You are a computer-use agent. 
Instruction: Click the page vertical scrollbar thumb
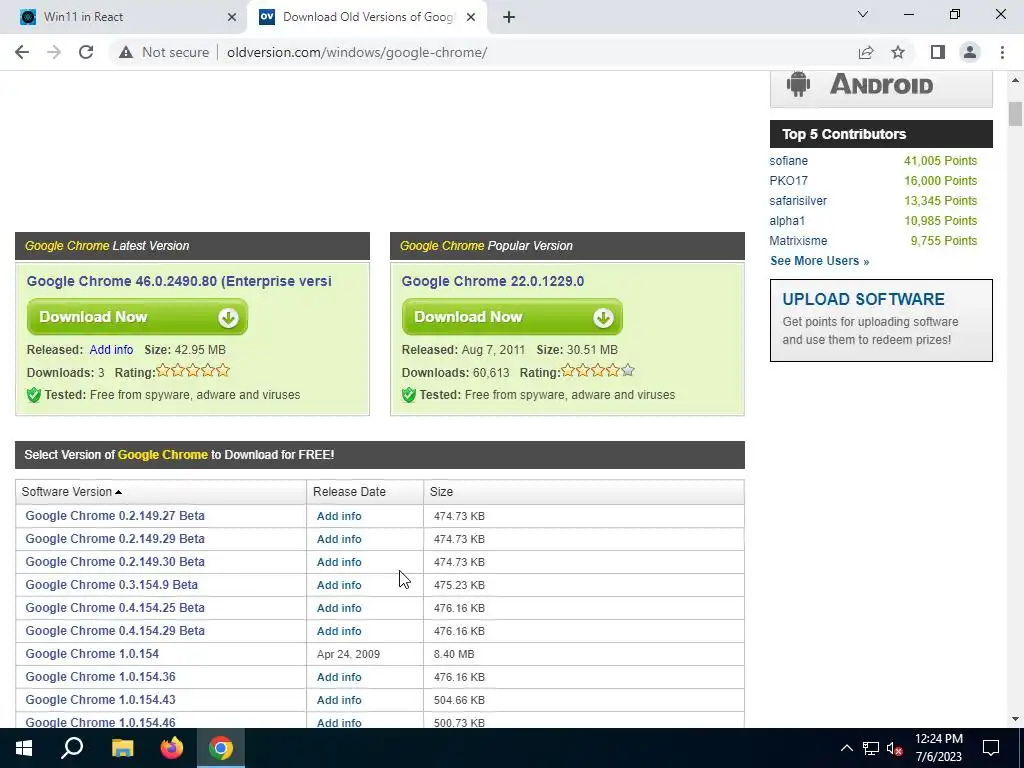(x=1015, y=114)
